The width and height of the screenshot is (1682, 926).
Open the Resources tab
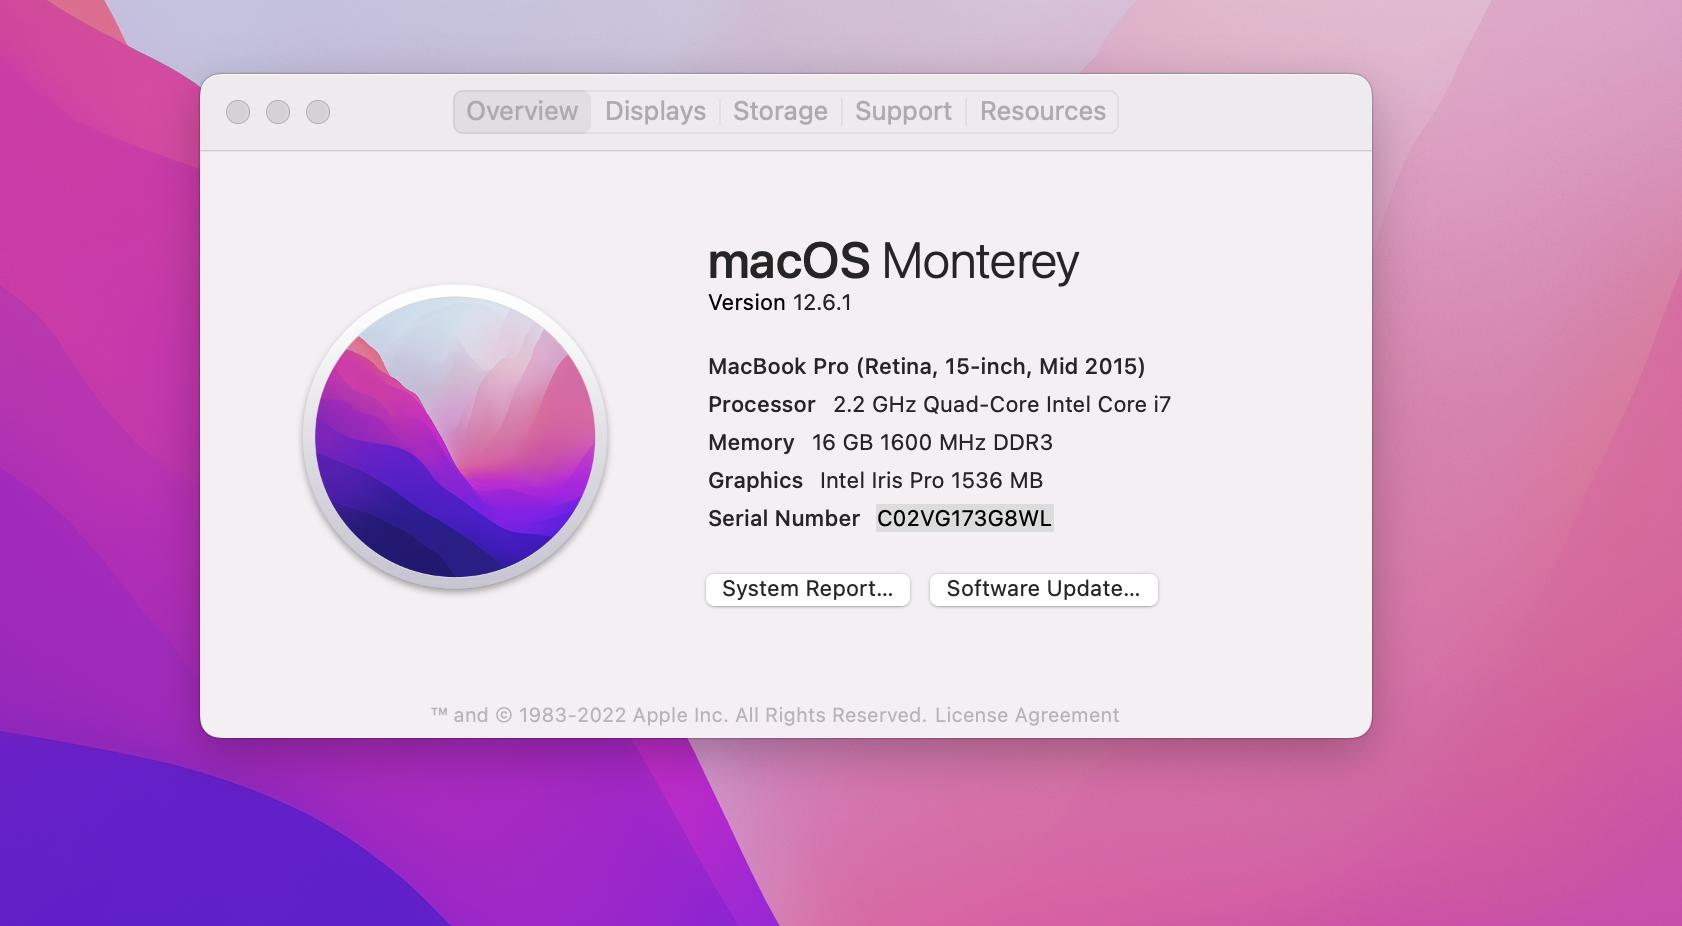pyautogui.click(x=1042, y=111)
